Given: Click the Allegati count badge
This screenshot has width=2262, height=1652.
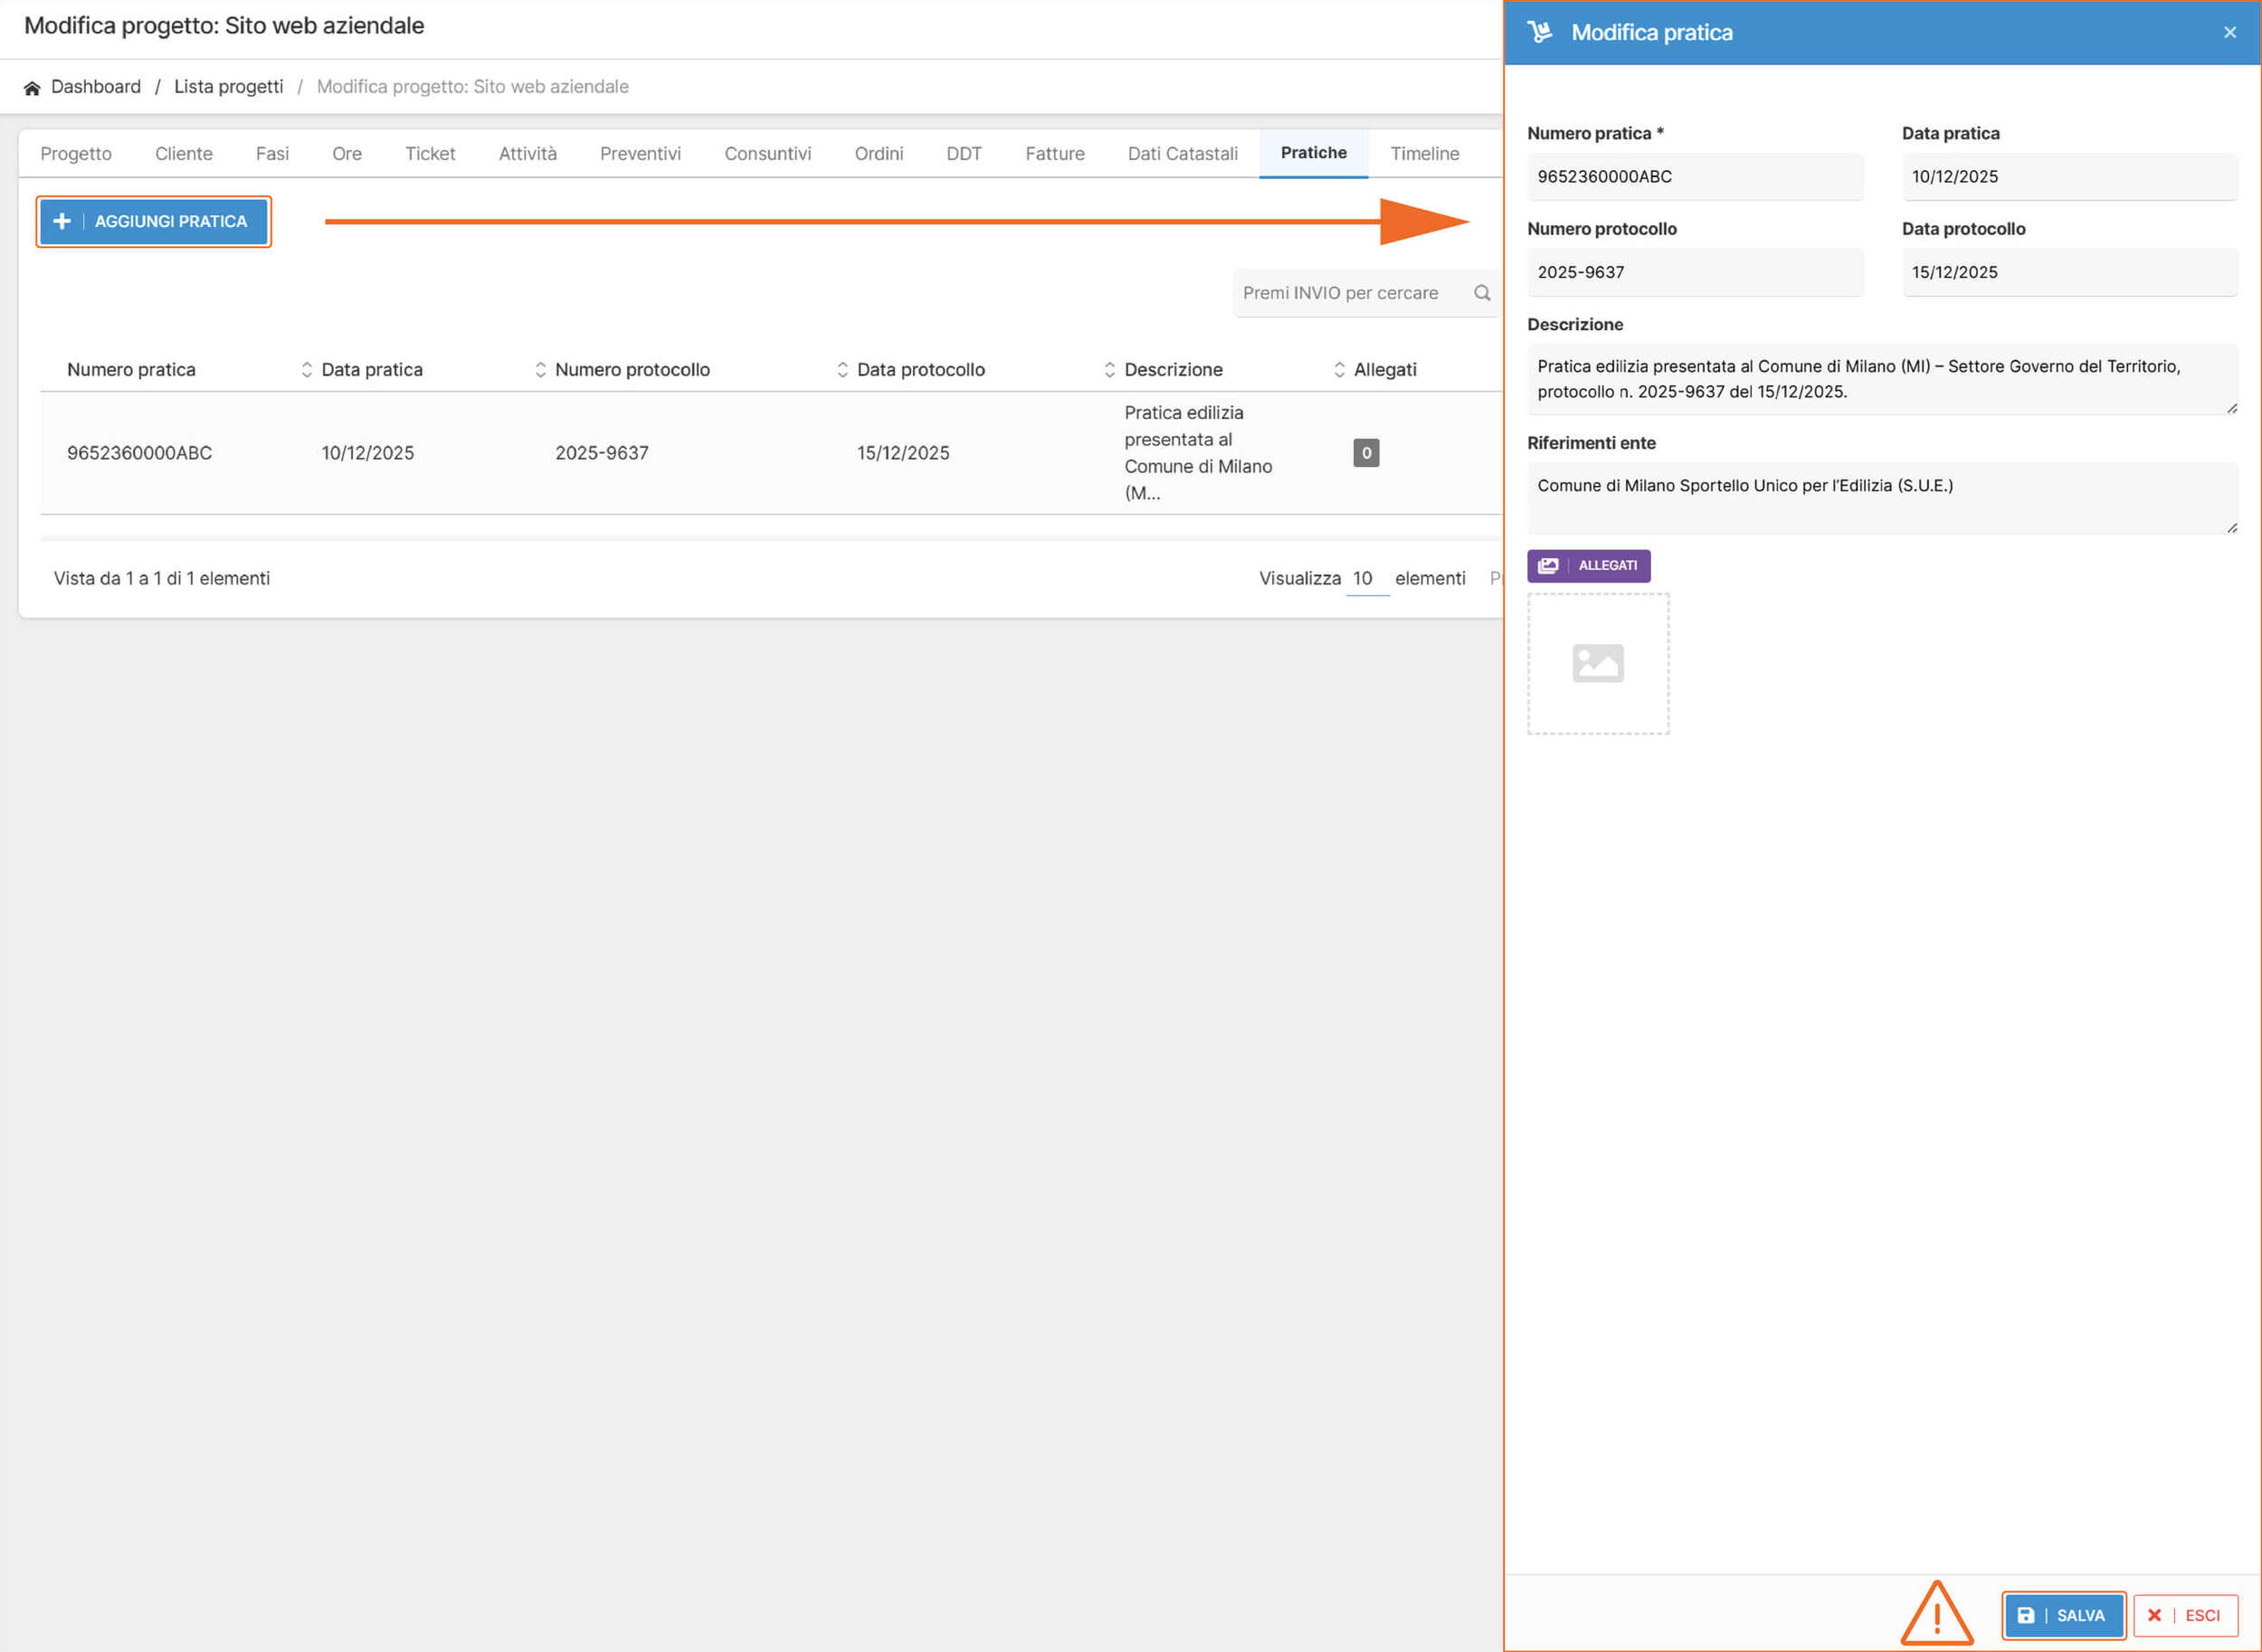Looking at the screenshot, I should (1365, 453).
